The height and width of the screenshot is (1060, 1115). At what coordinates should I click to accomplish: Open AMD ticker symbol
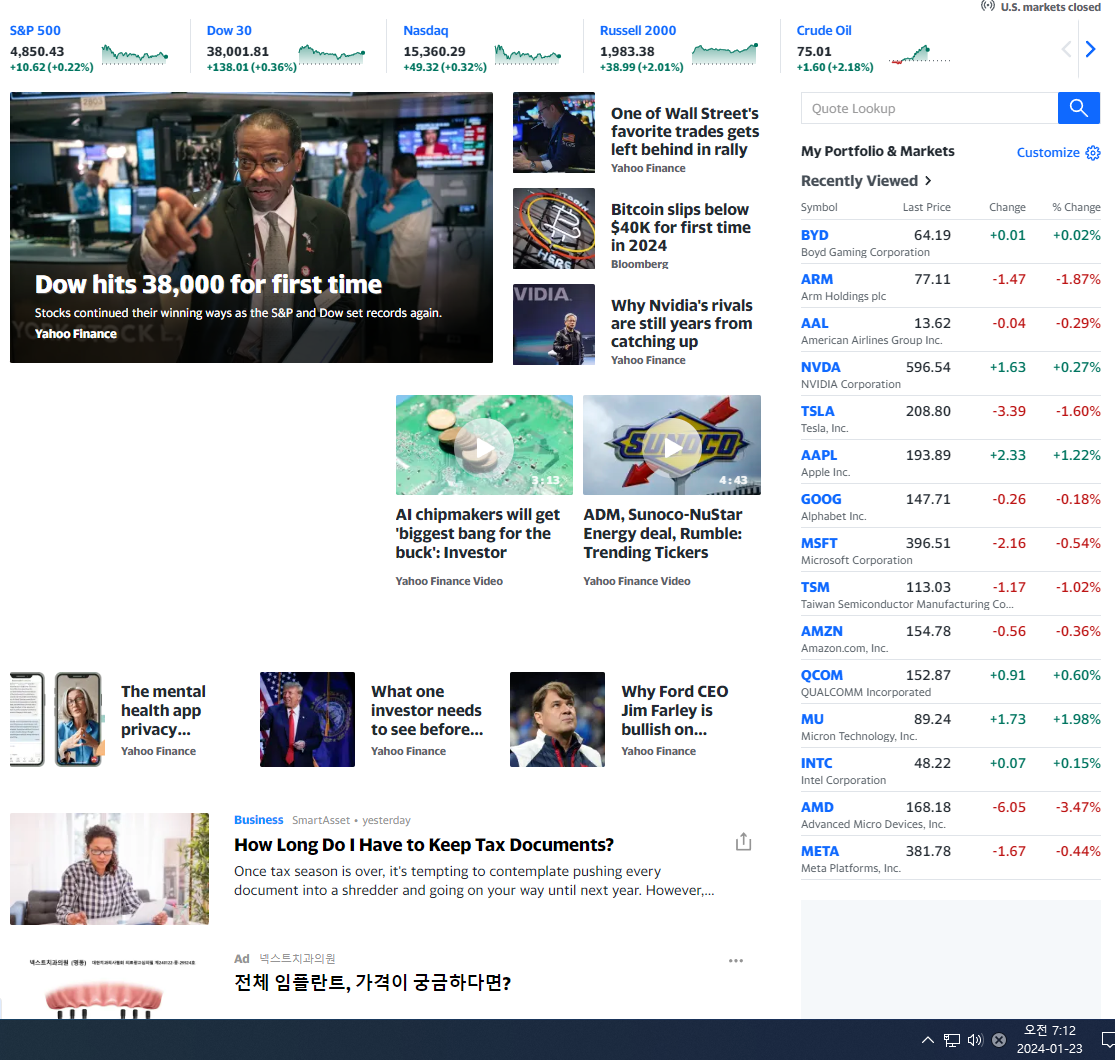coord(817,808)
